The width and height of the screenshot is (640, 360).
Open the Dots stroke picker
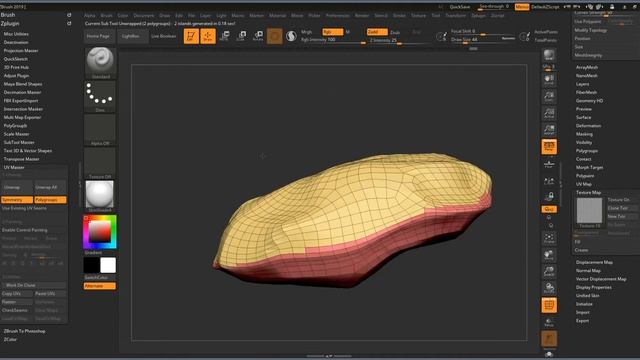point(100,96)
